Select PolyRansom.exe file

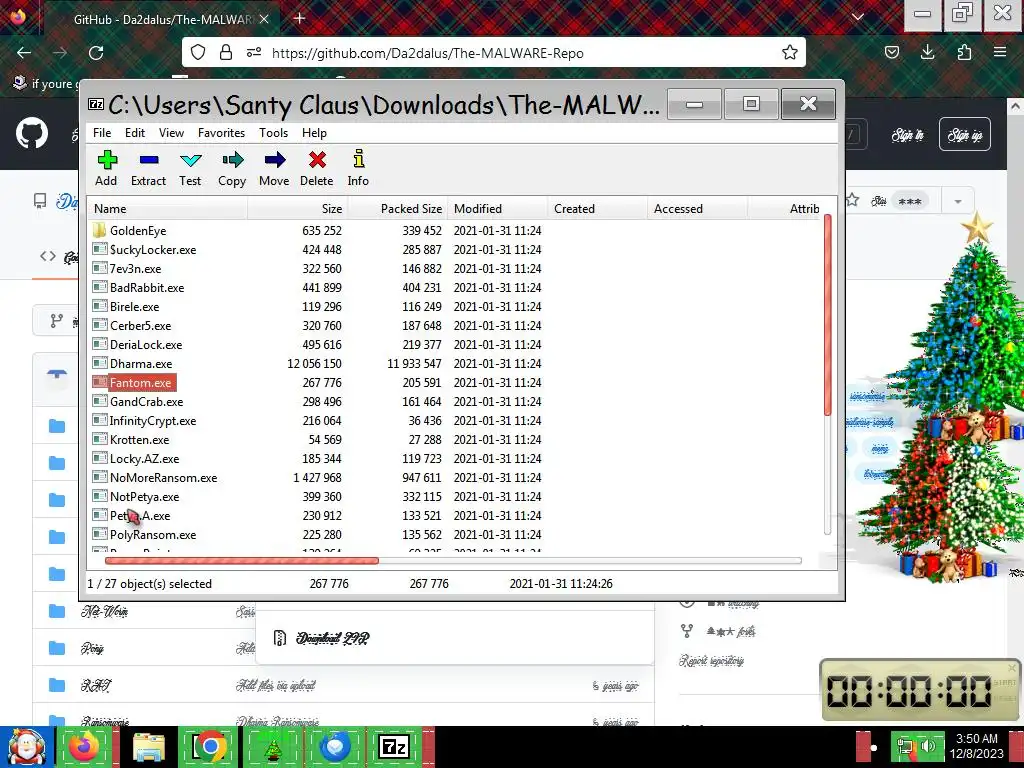pyautogui.click(x=145, y=534)
